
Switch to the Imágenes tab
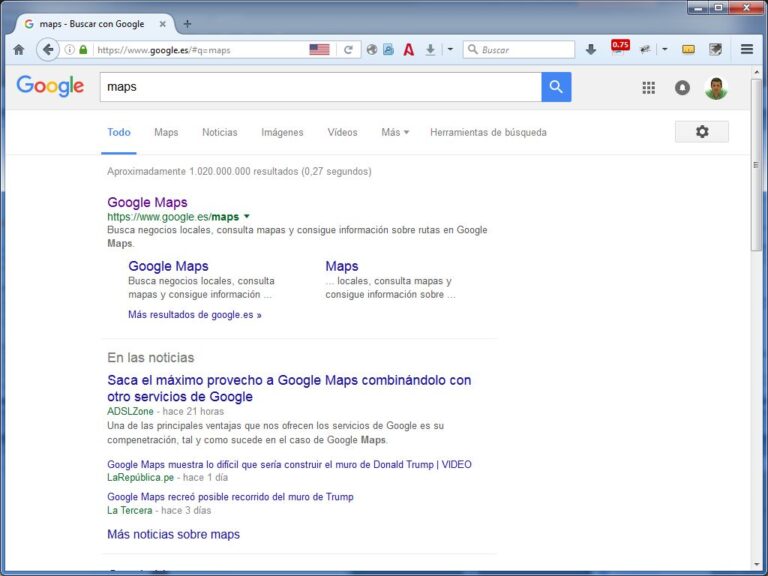pos(282,132)
